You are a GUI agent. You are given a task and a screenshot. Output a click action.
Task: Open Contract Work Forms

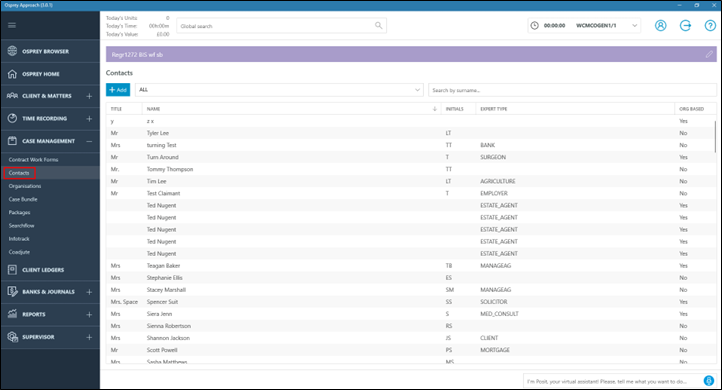coord(34,160)
